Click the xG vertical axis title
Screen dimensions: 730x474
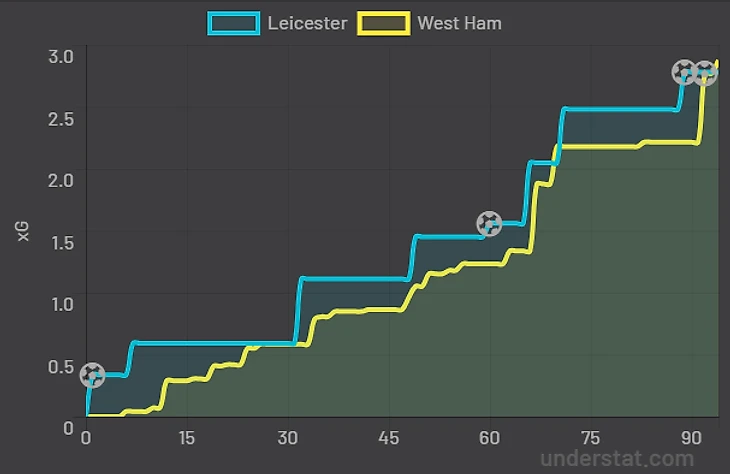click(x=23, y=231)
